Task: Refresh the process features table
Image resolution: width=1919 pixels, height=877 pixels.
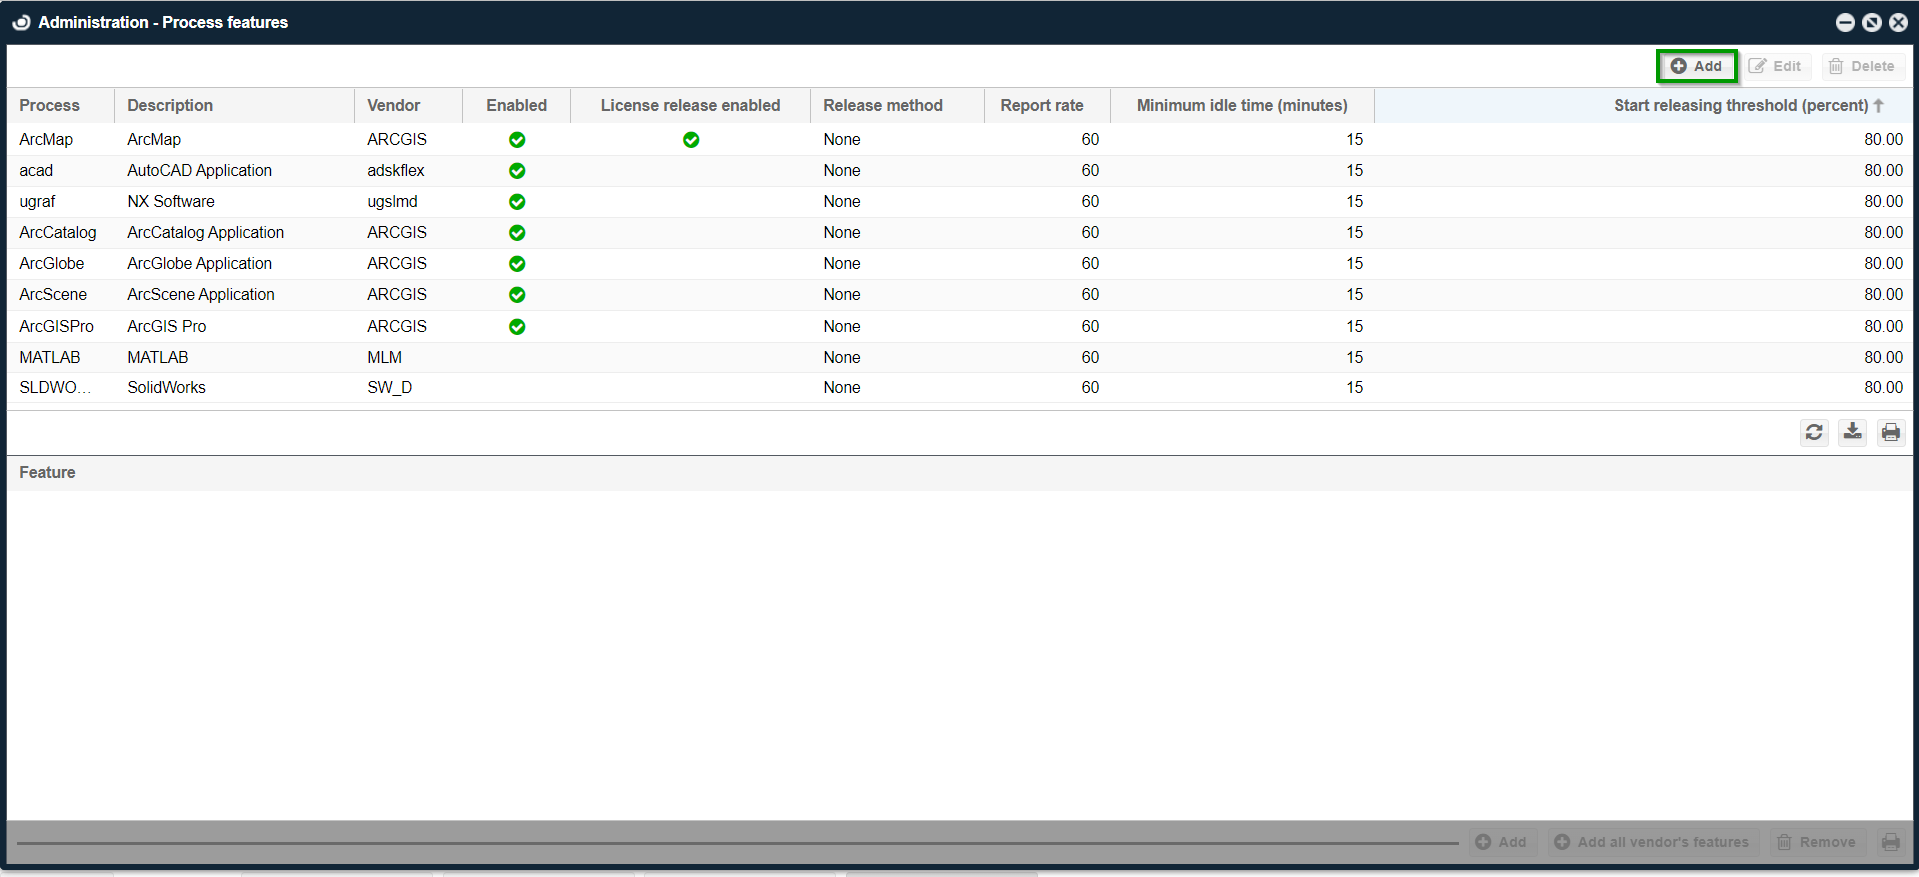Action: click(x=1814, y=432)
